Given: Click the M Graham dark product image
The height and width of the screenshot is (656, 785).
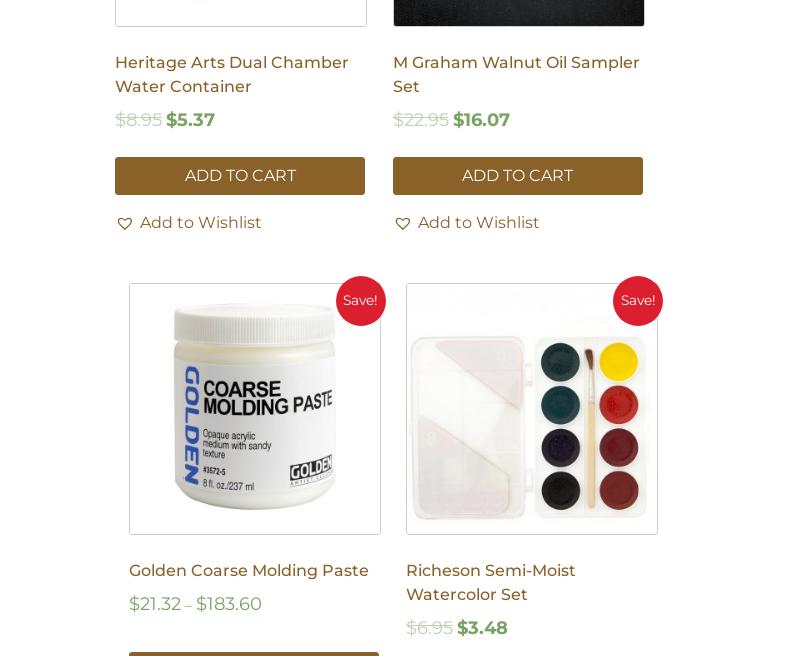Looking at the screenshot, I should [519, 13].
